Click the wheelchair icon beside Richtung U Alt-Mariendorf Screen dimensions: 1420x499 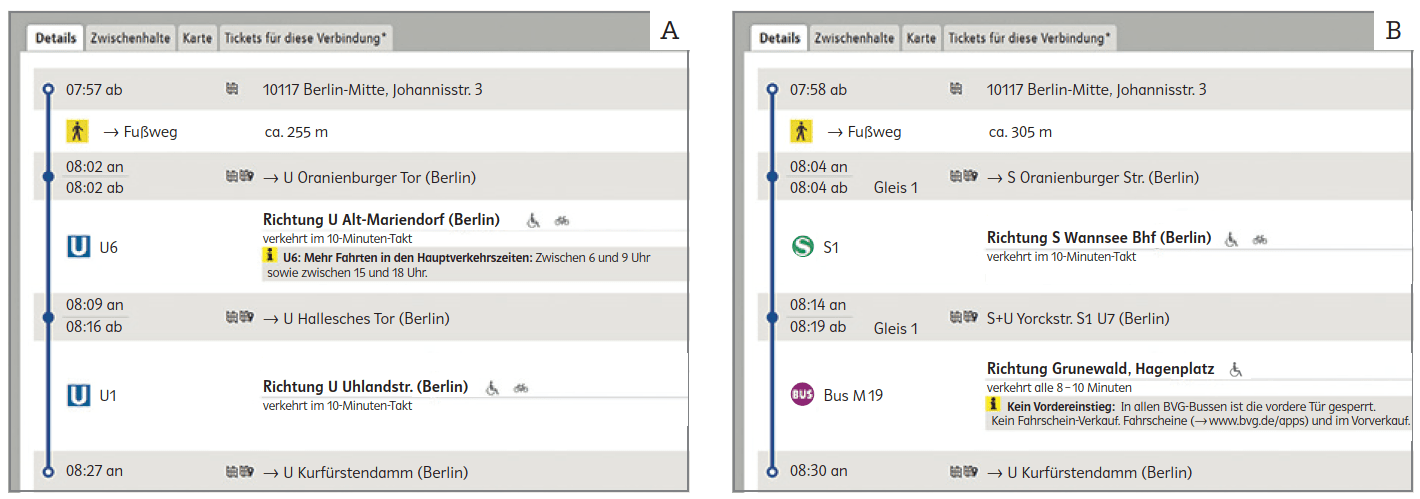[x=535, y=220]
